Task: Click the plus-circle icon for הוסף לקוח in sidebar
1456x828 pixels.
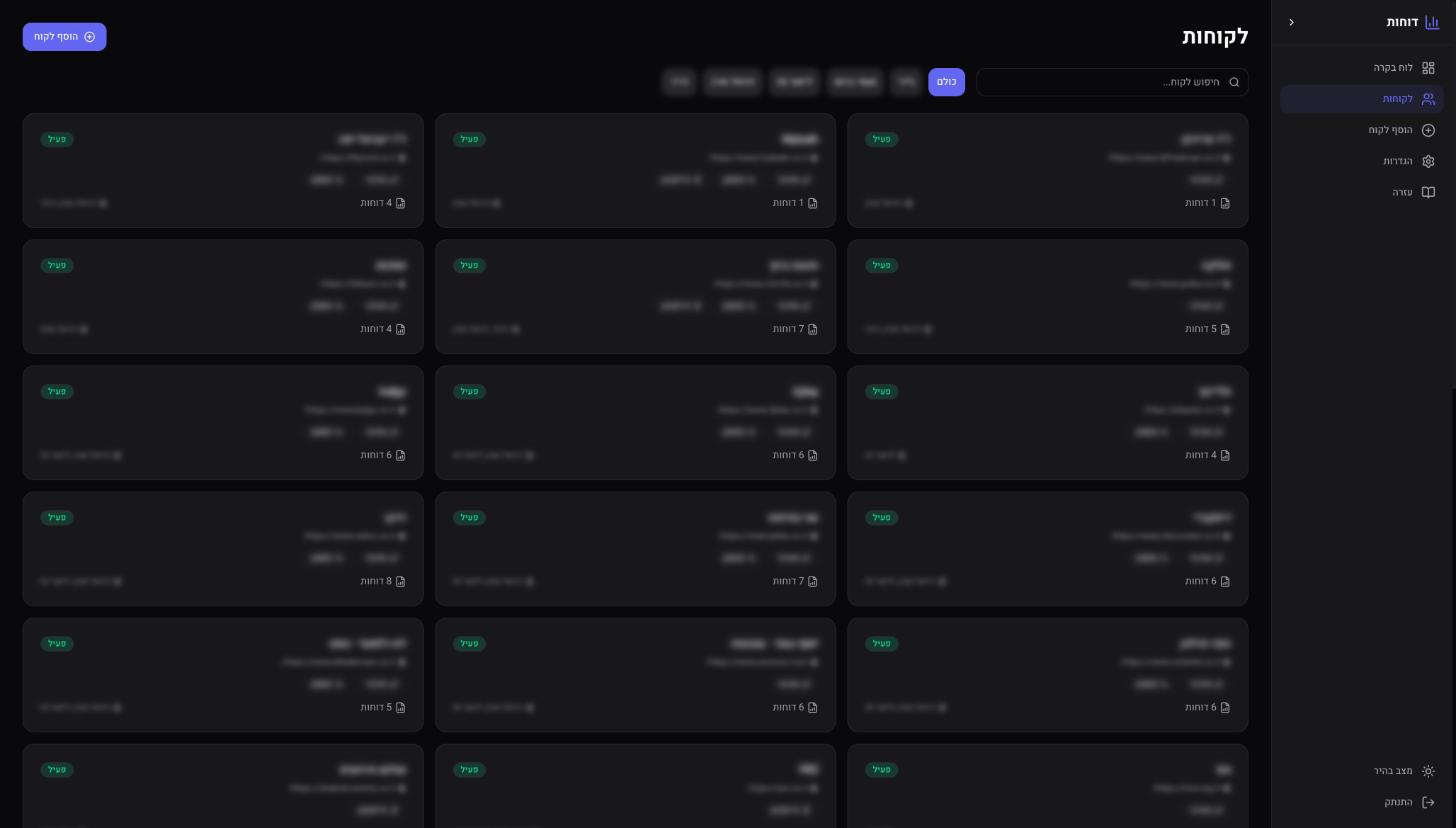Action: 1428,130
